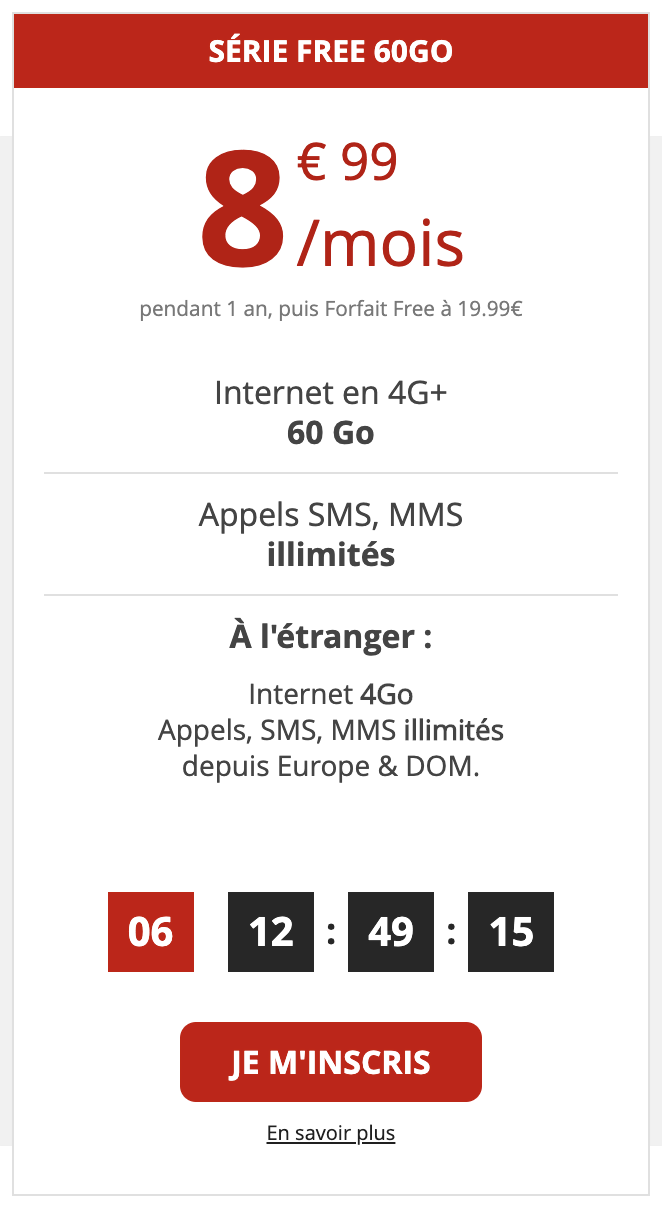The height and width of the screenshot is (1222, 662).
Task: Click the JE M'INSCRIS button
Action: 331,1061
